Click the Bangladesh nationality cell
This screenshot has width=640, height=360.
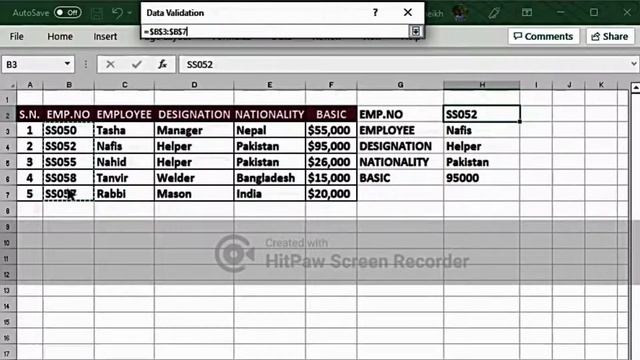tap(269, 178)
